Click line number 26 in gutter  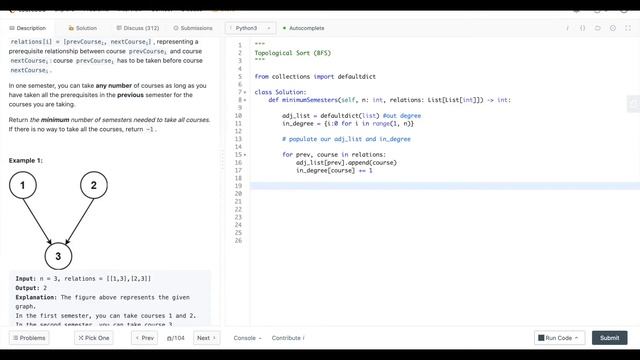point(238,241)
